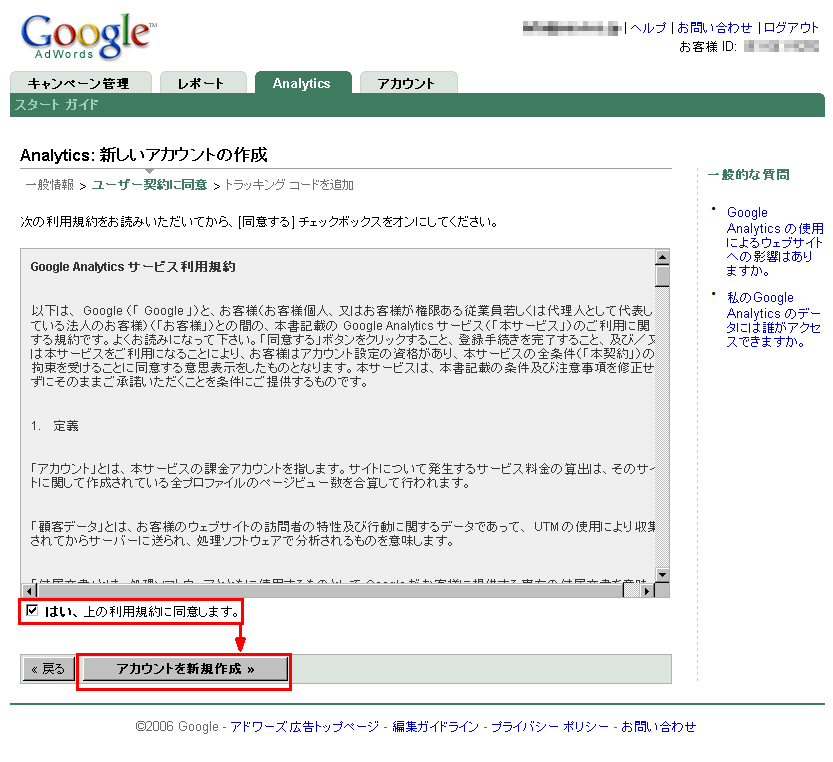Click the 1. 定義 section text

55,426
